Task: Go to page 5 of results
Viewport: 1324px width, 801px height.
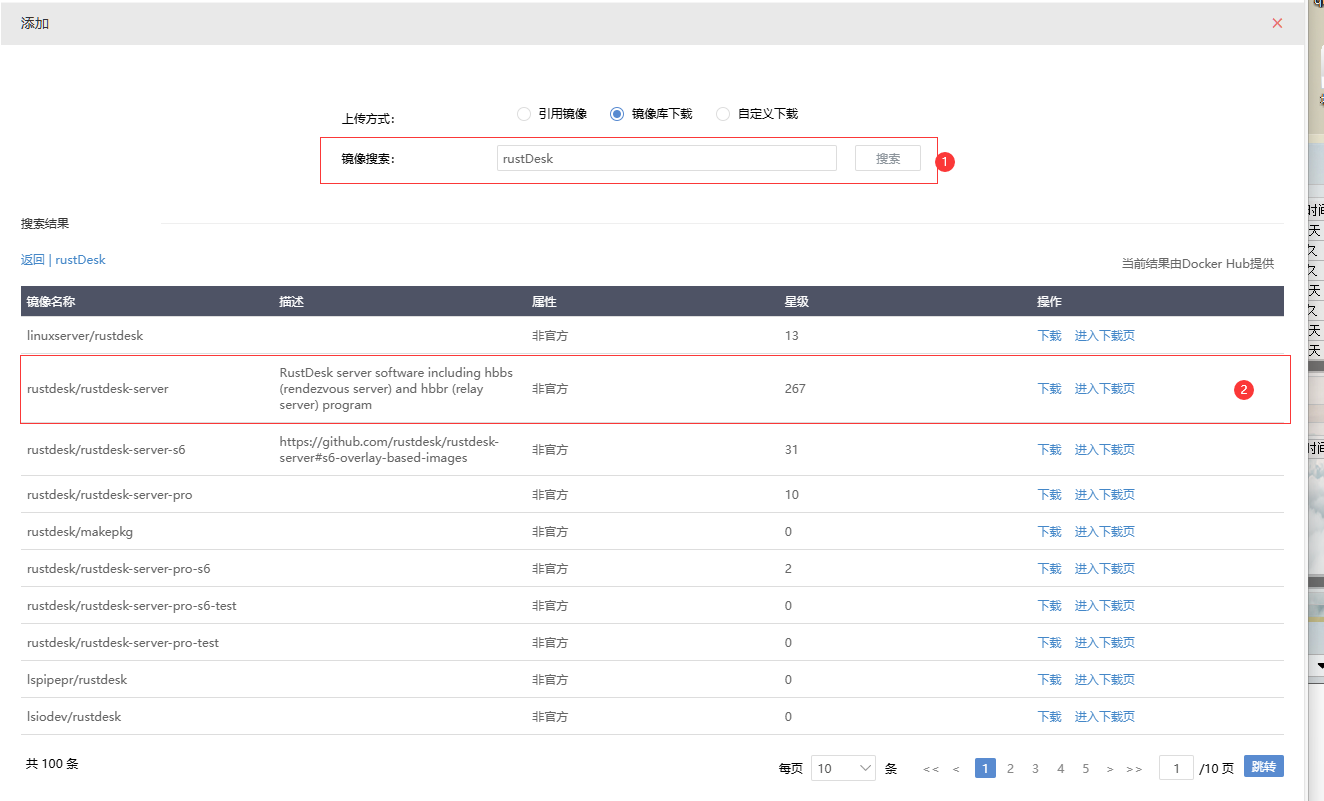Action: pos(1085,768)
